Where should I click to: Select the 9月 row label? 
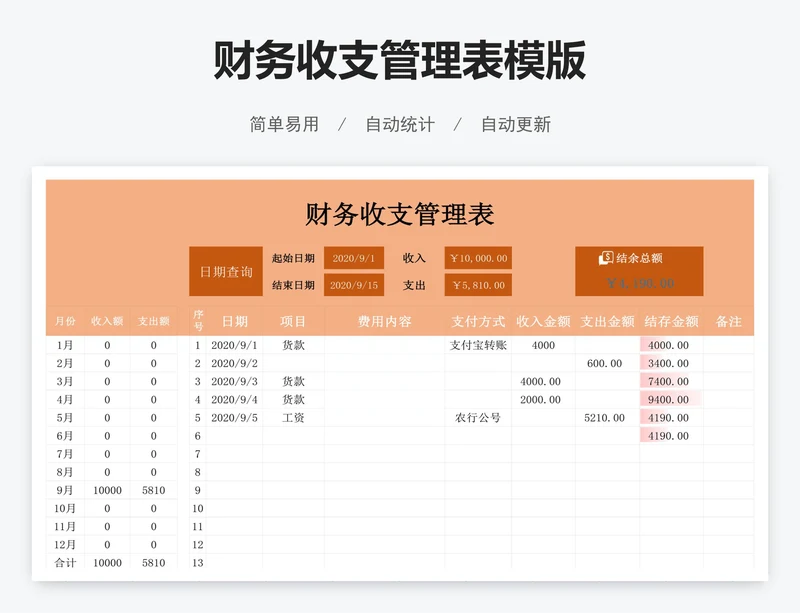(x=65, y=491)
